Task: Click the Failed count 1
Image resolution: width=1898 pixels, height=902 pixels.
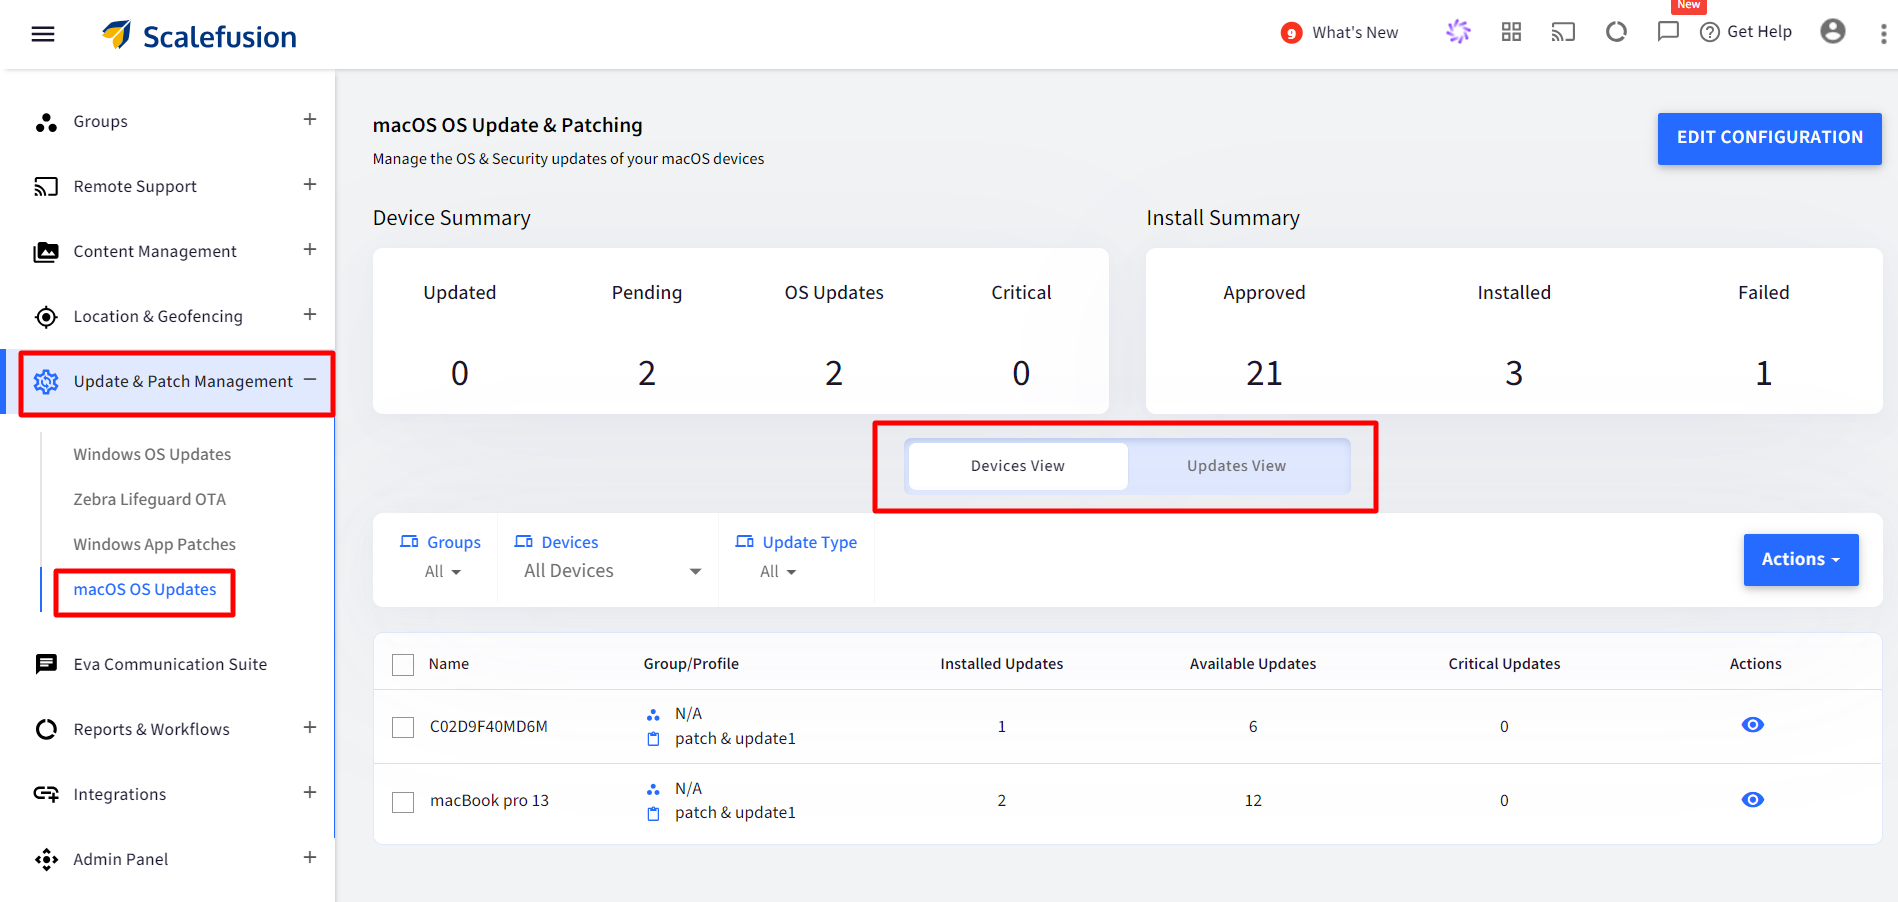Action: tap(1764, 373)
